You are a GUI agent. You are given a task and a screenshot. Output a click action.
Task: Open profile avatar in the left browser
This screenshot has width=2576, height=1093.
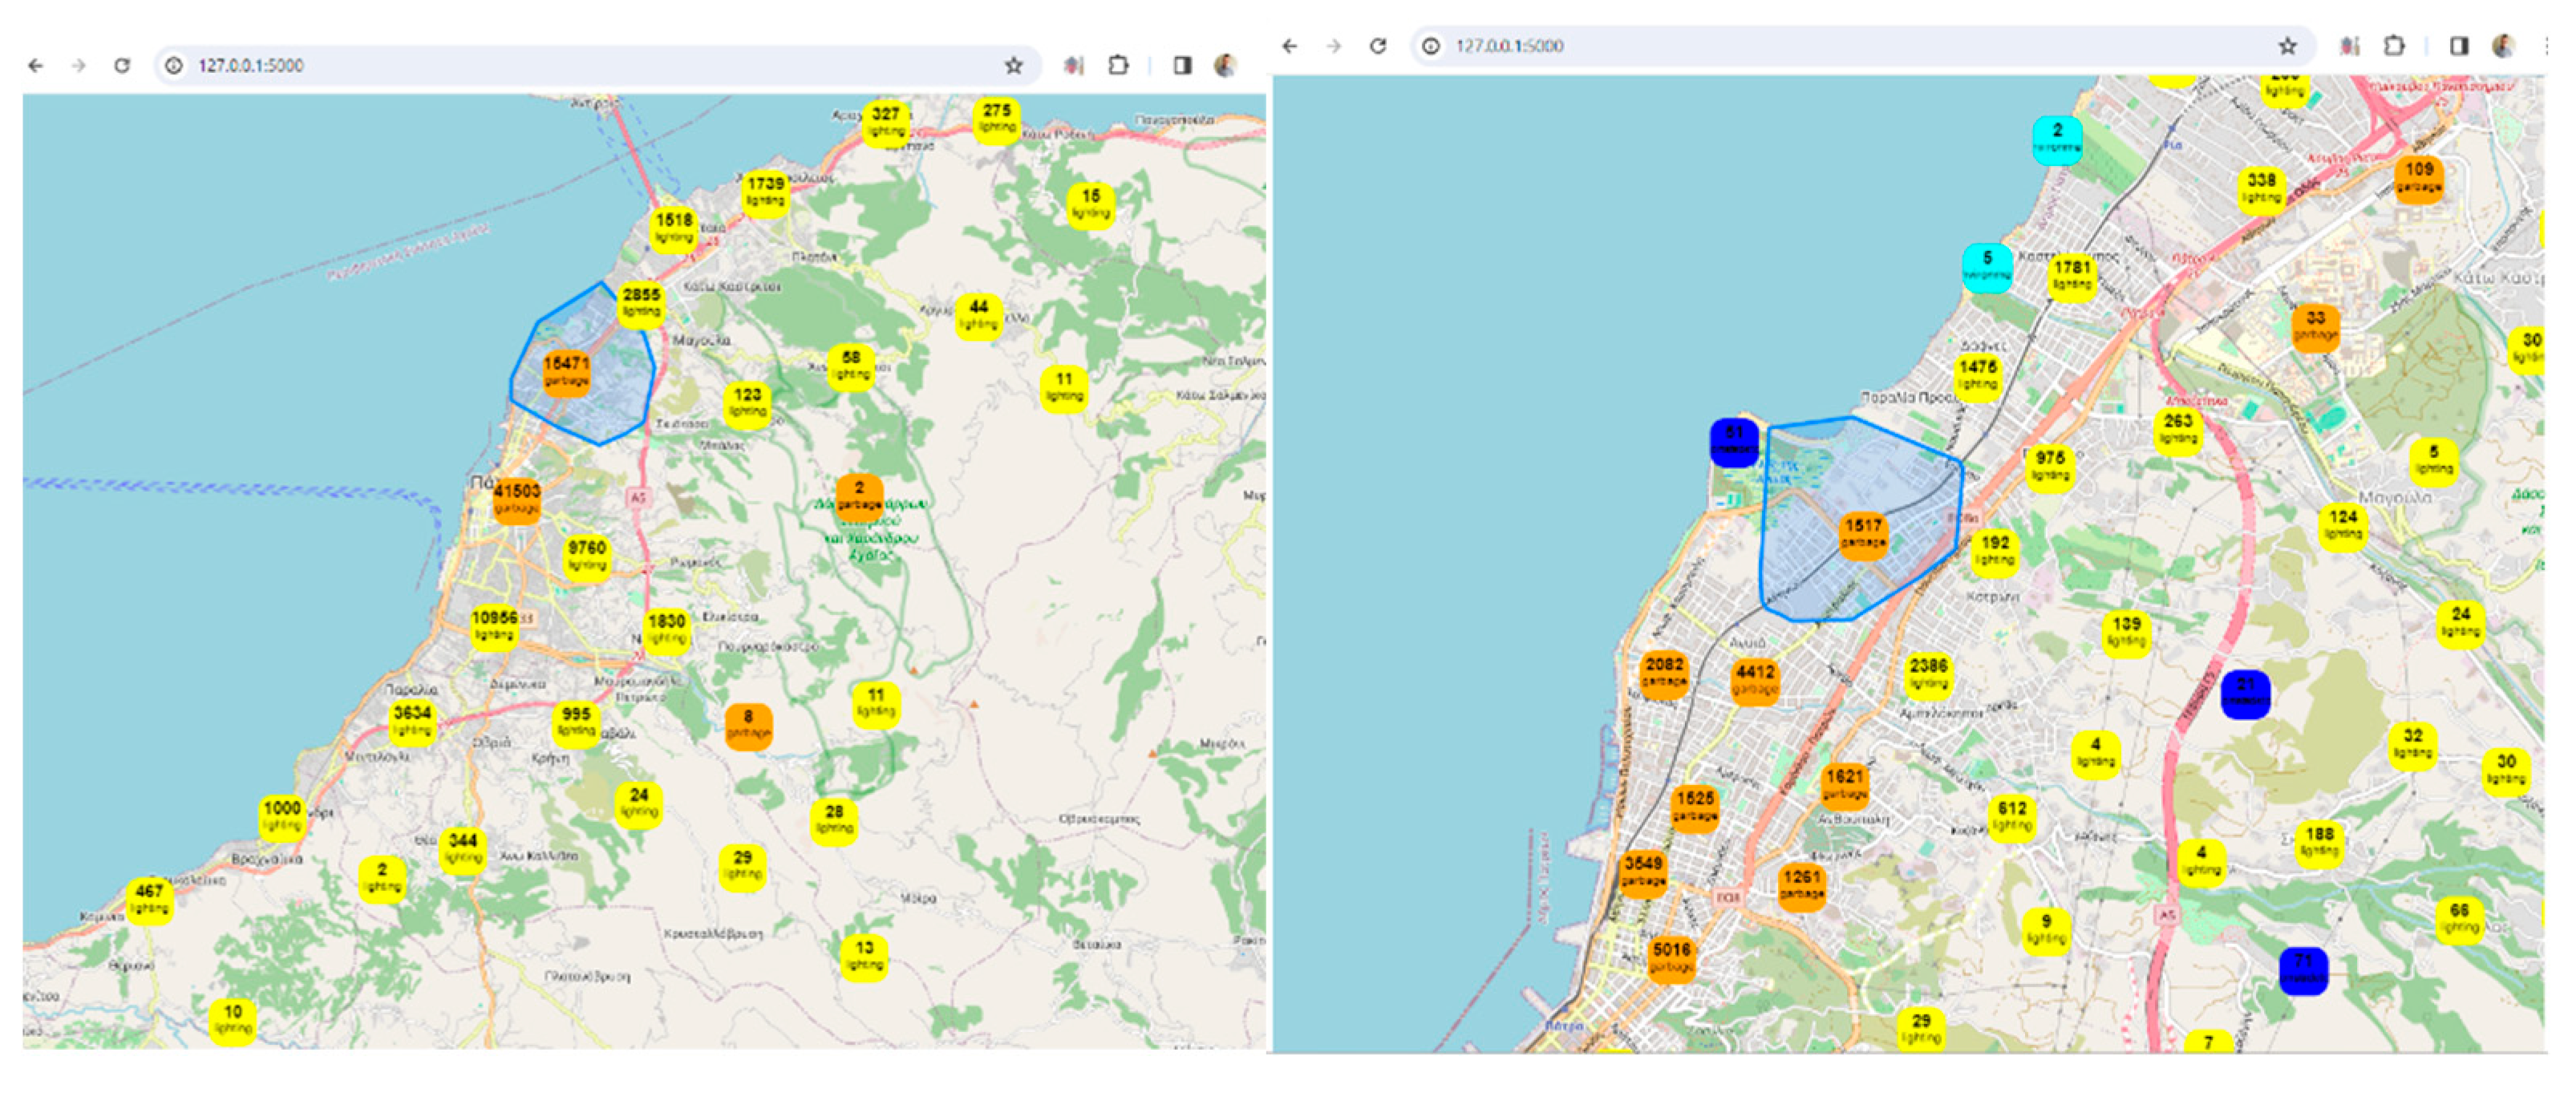coord(1225,65)
